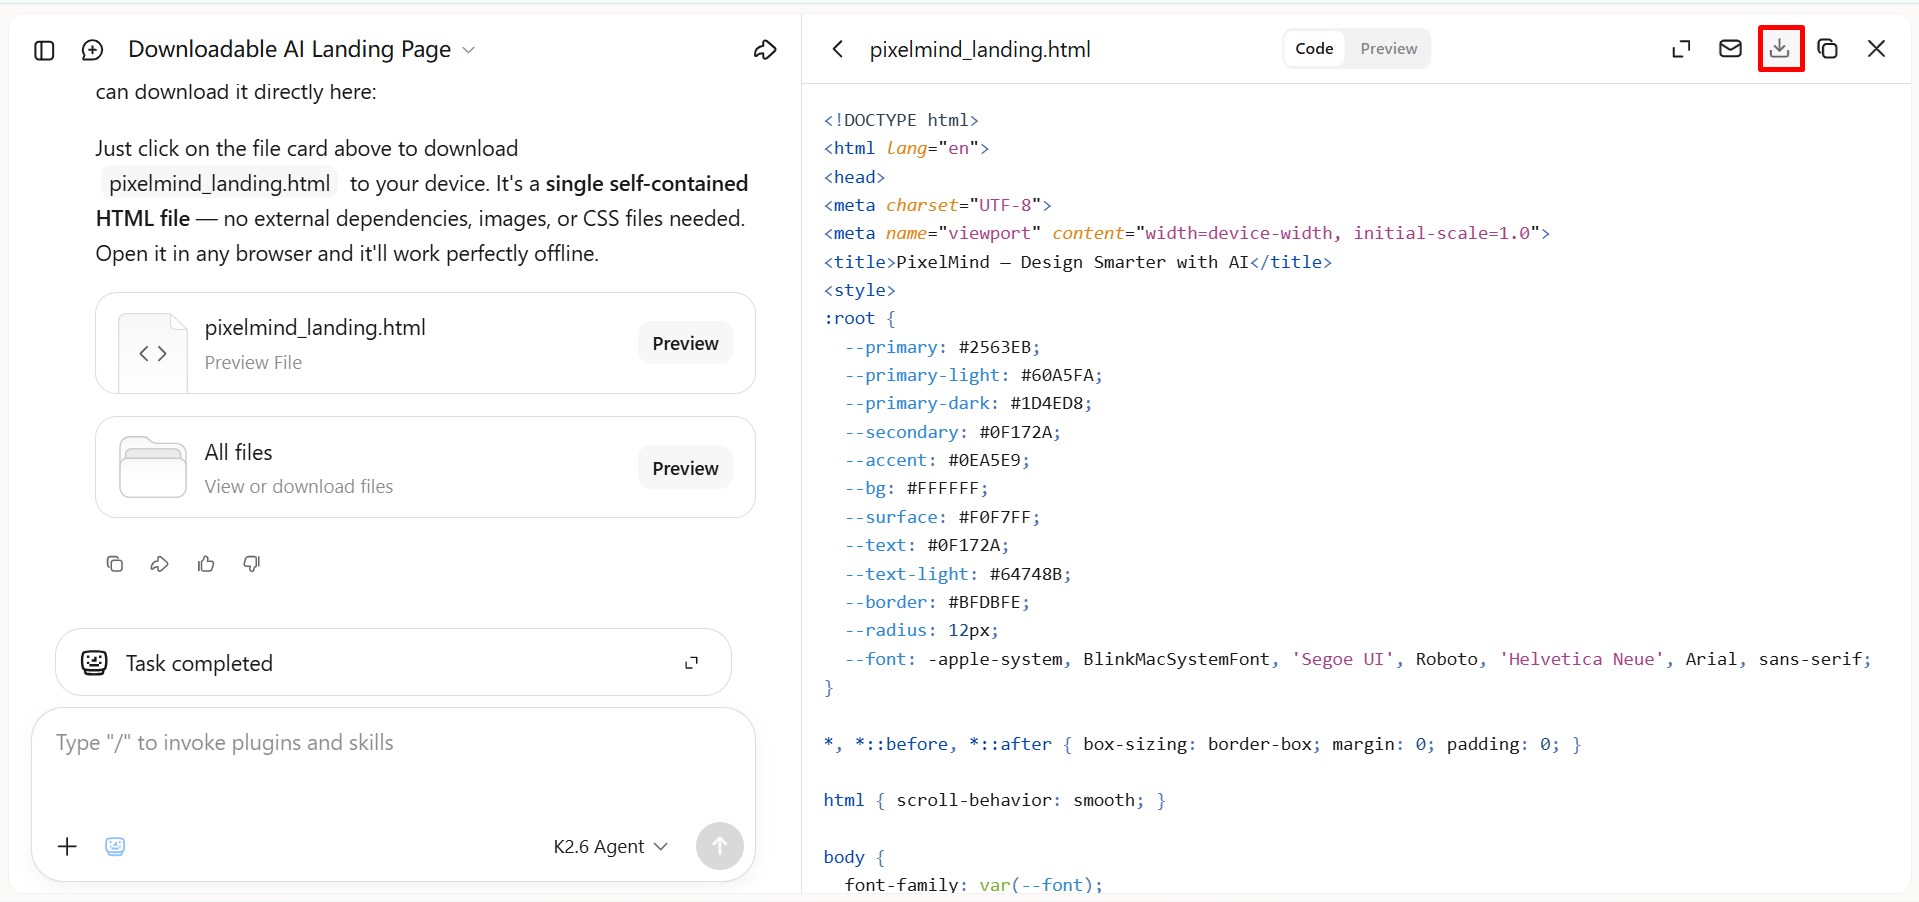
Task: Click the --primary-dark: #1D4ED8 code line
Action: tap(968, 403)
